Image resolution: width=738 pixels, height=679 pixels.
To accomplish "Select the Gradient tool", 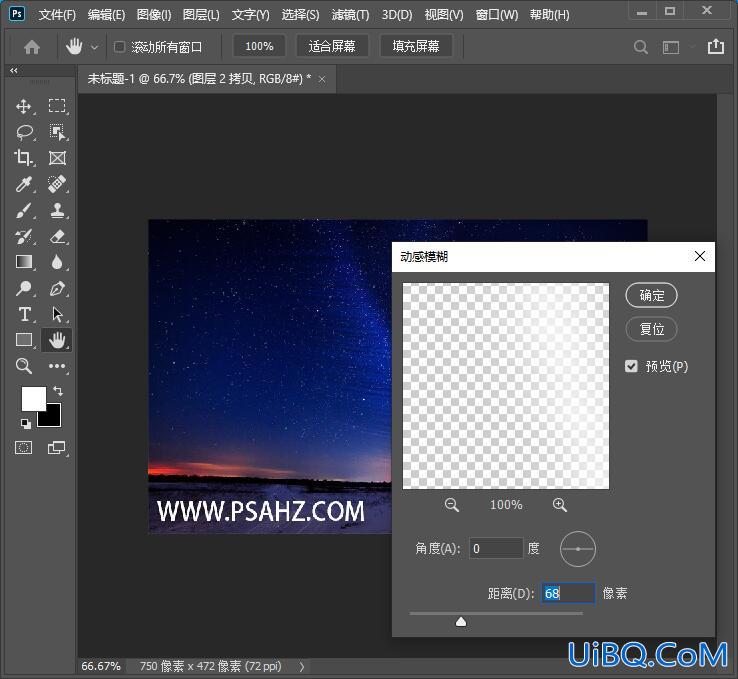I will click(24, 262).
